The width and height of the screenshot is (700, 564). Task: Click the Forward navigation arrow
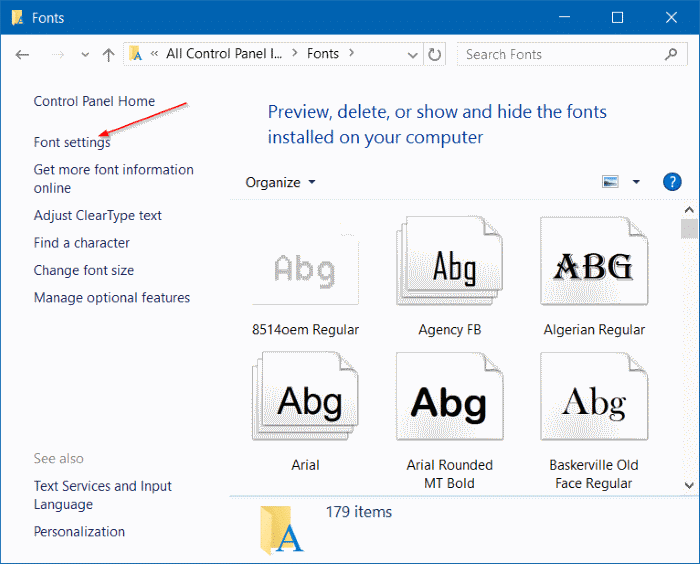point(58,54)
